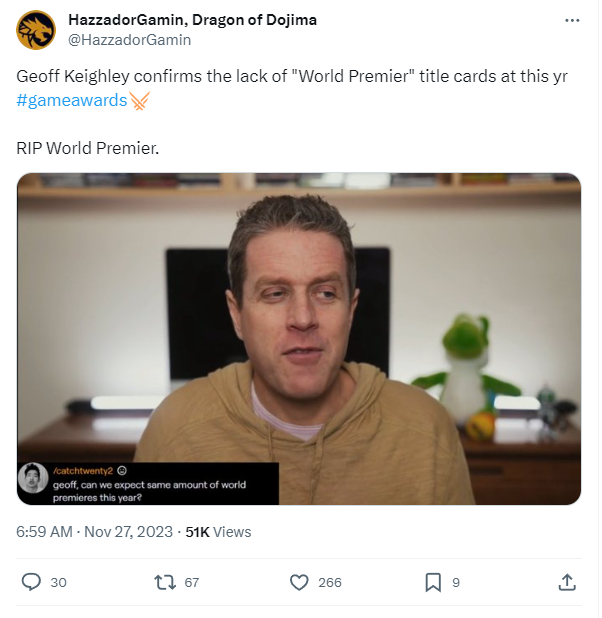This screenshot has height=618, width=602.
Task: Click the 266 likes count
Action: click(x=330, y=583)
